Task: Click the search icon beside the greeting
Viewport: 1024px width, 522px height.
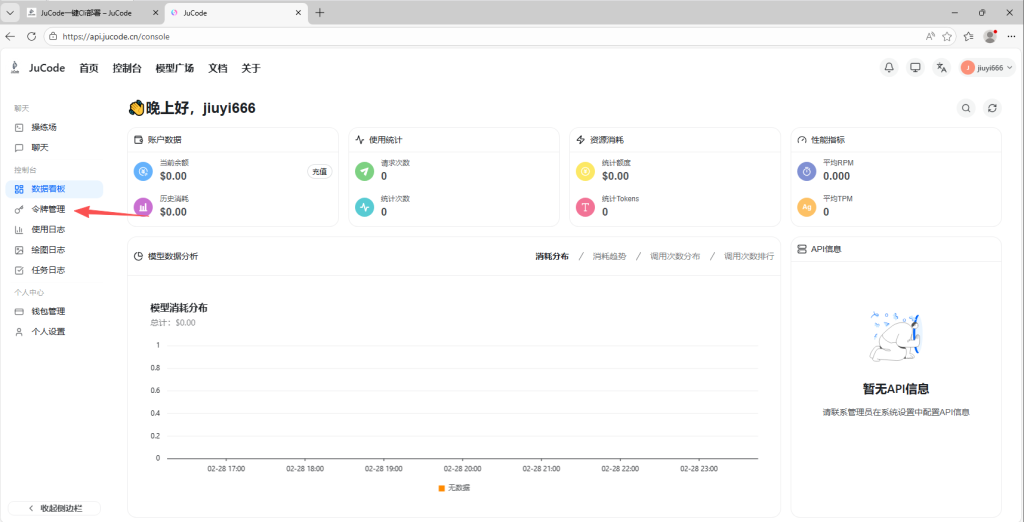Action: pos(966,108)
